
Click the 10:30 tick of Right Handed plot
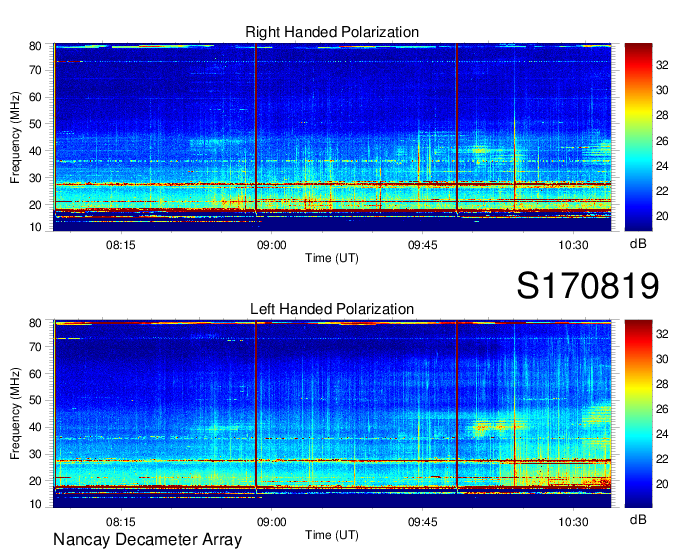click(573, 245)
